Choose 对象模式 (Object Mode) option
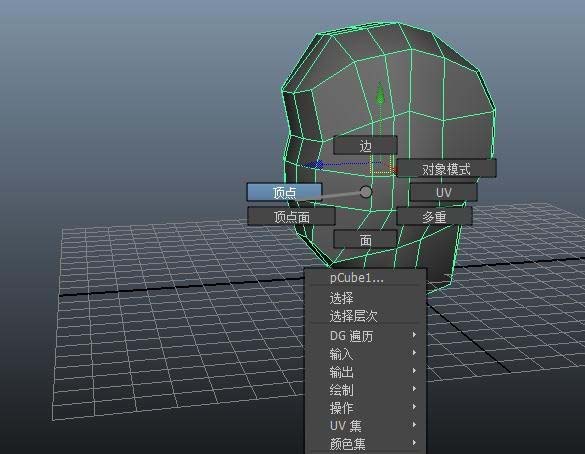585x454 pixels. [446, 169]
